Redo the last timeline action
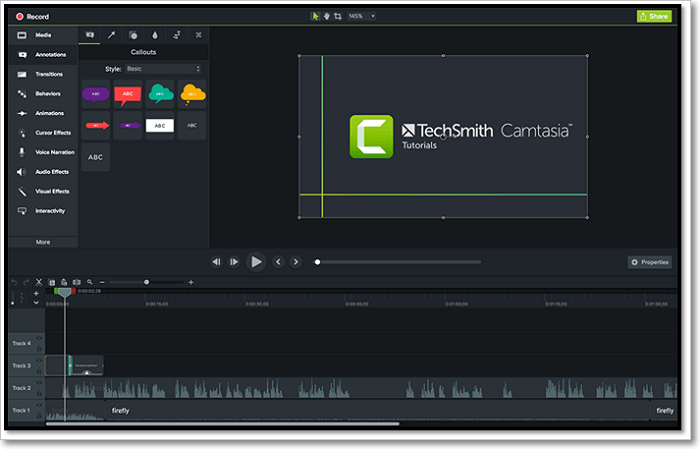This screenshot has height=449, width=700. pyautogui.click(x=26, y=282)
